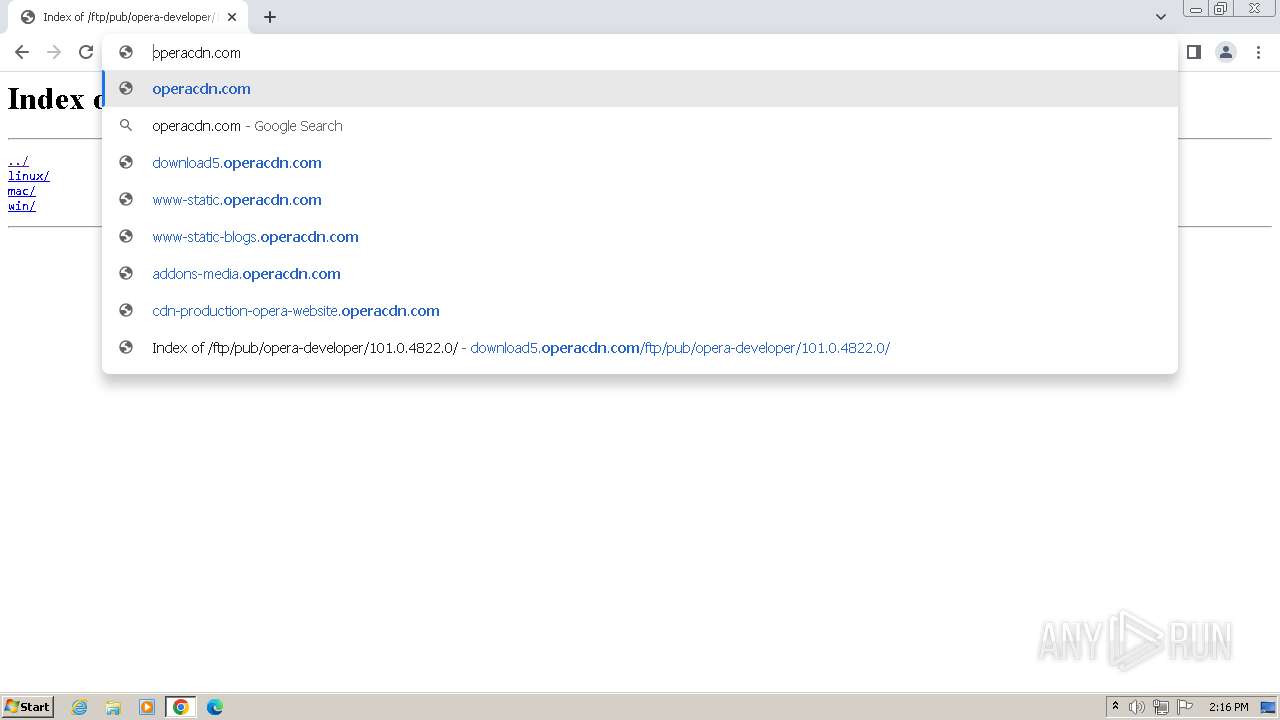This screenshot has height=720, width=1280.
Task: Select the operacdn.com top suggestion
Action: pyautogui.click(x=640, y=89)
